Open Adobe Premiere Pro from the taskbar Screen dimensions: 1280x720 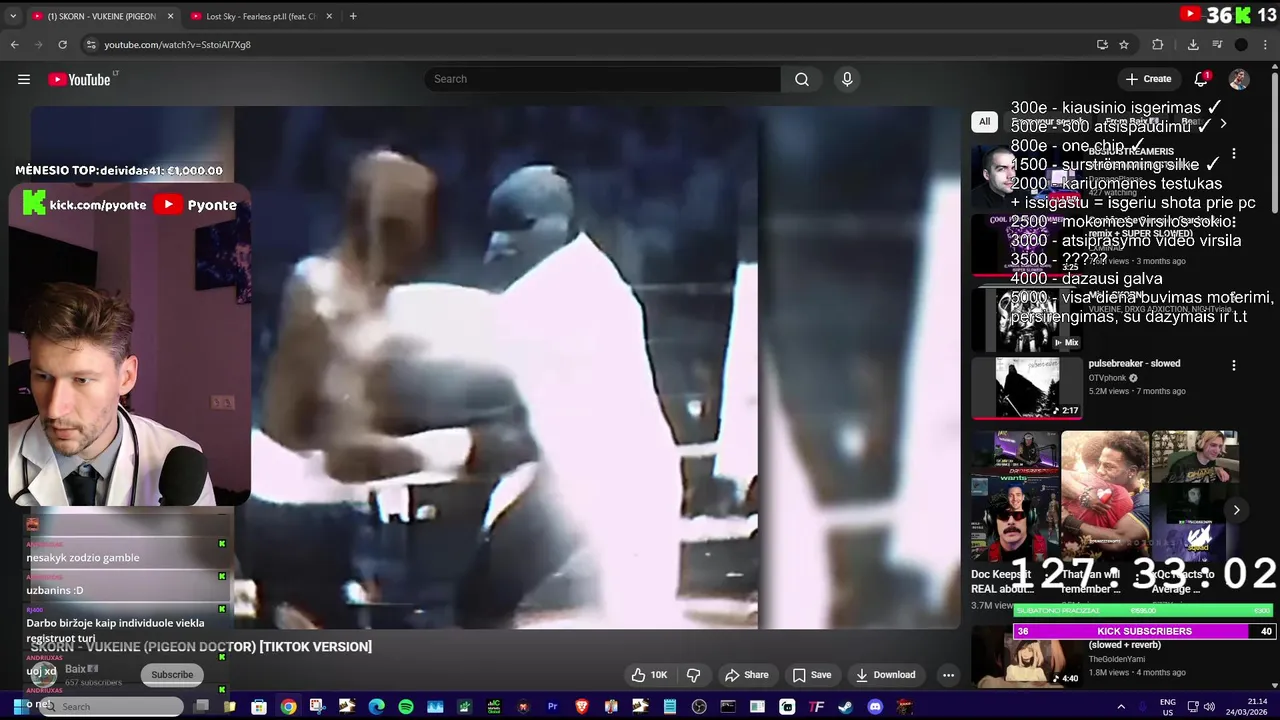[552, 707]
